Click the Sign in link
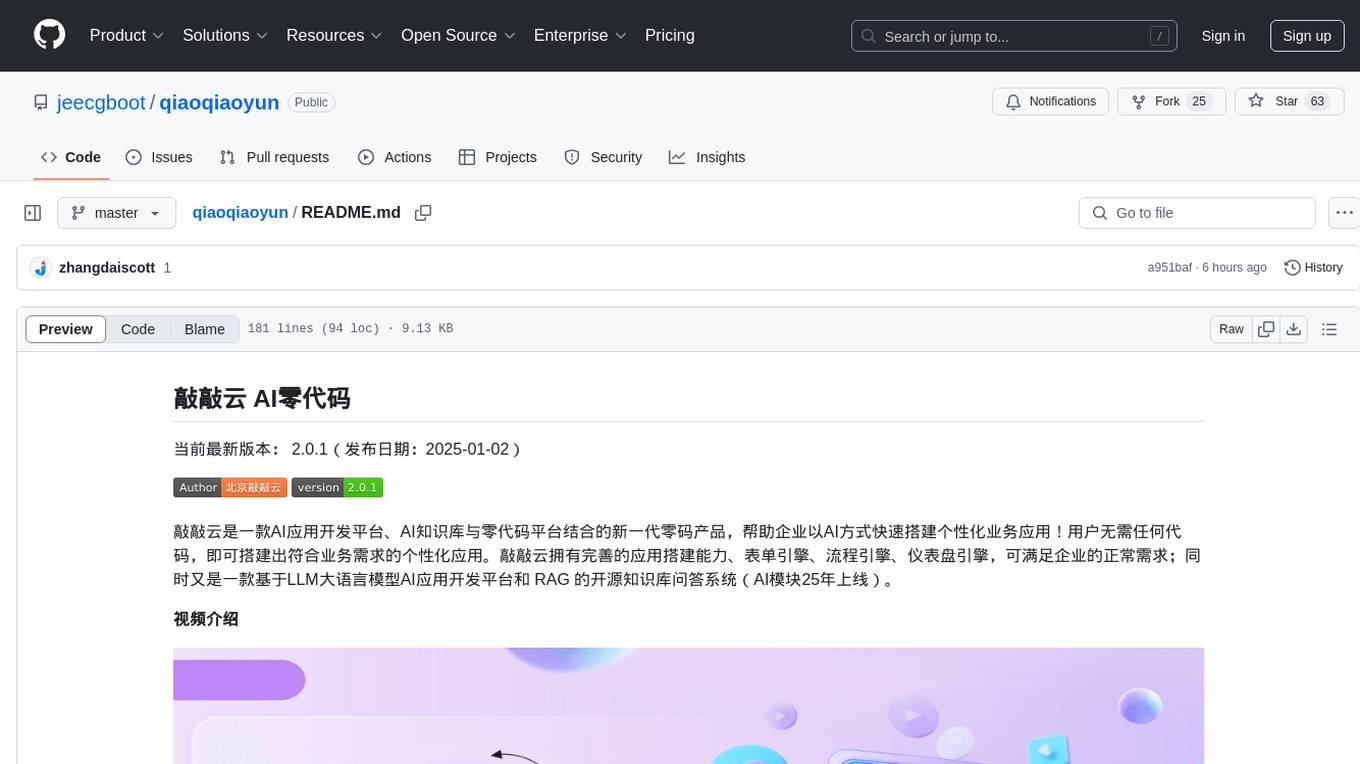The height and width of the screenshot is (764, 1360). (1223, 36)
